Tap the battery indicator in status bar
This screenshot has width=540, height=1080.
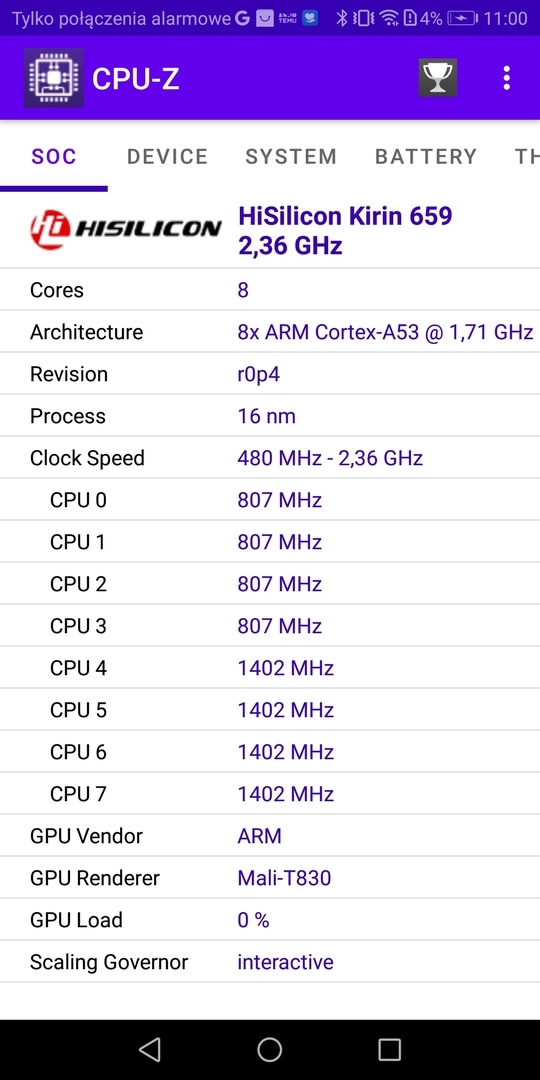(x=461, y=18)
